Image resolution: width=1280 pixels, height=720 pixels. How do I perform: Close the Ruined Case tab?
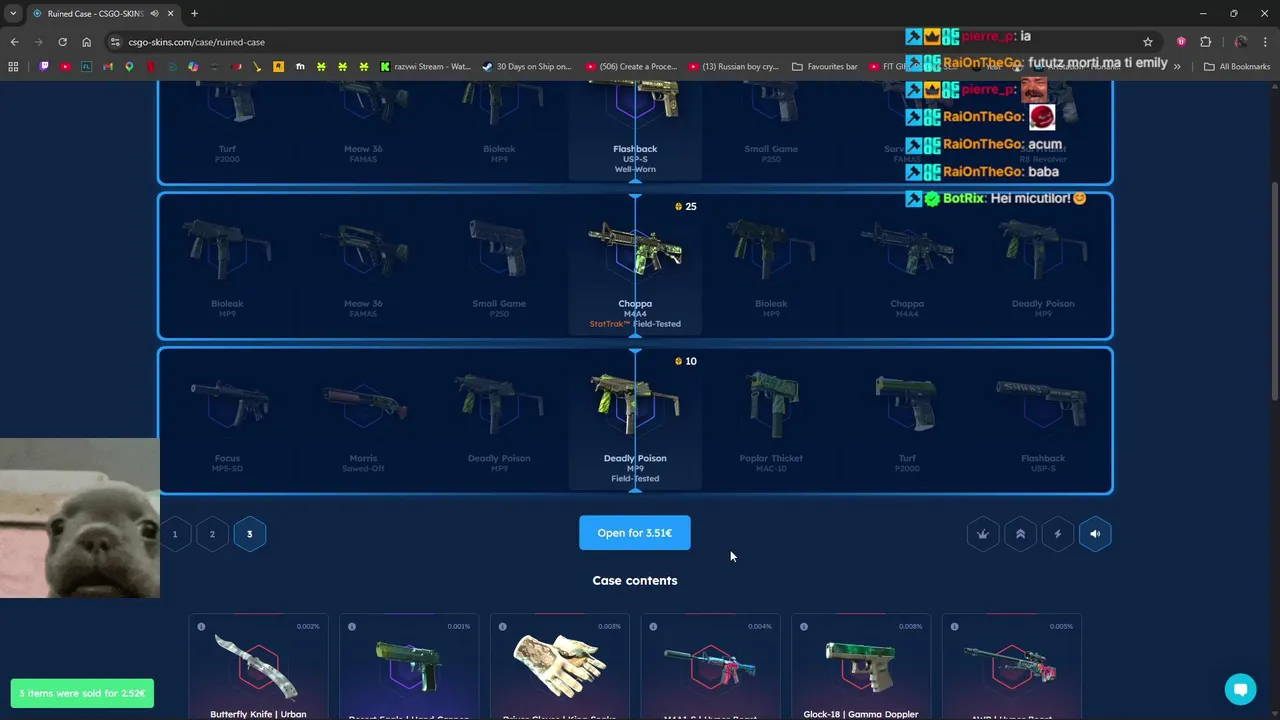pyautogui.click(x=171, y=14)
